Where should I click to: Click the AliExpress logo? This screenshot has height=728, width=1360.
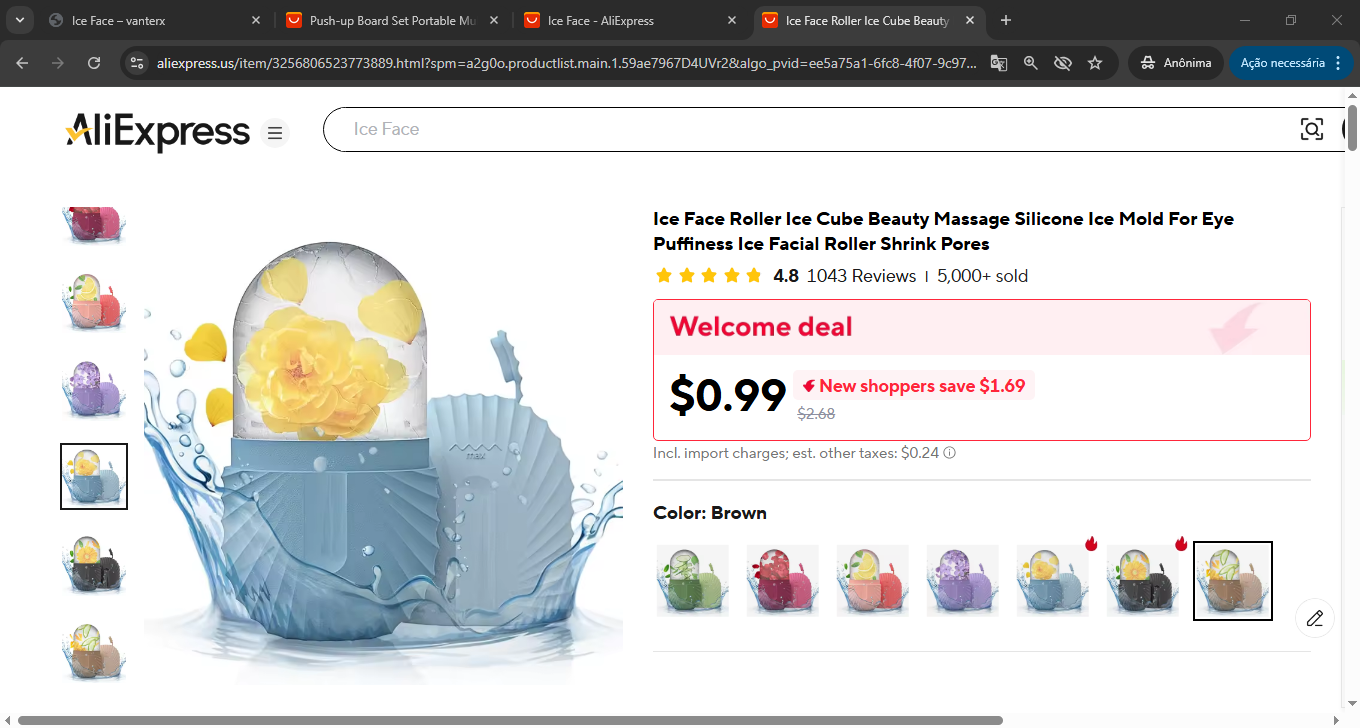pyautogui.click(x=158, y=131)
